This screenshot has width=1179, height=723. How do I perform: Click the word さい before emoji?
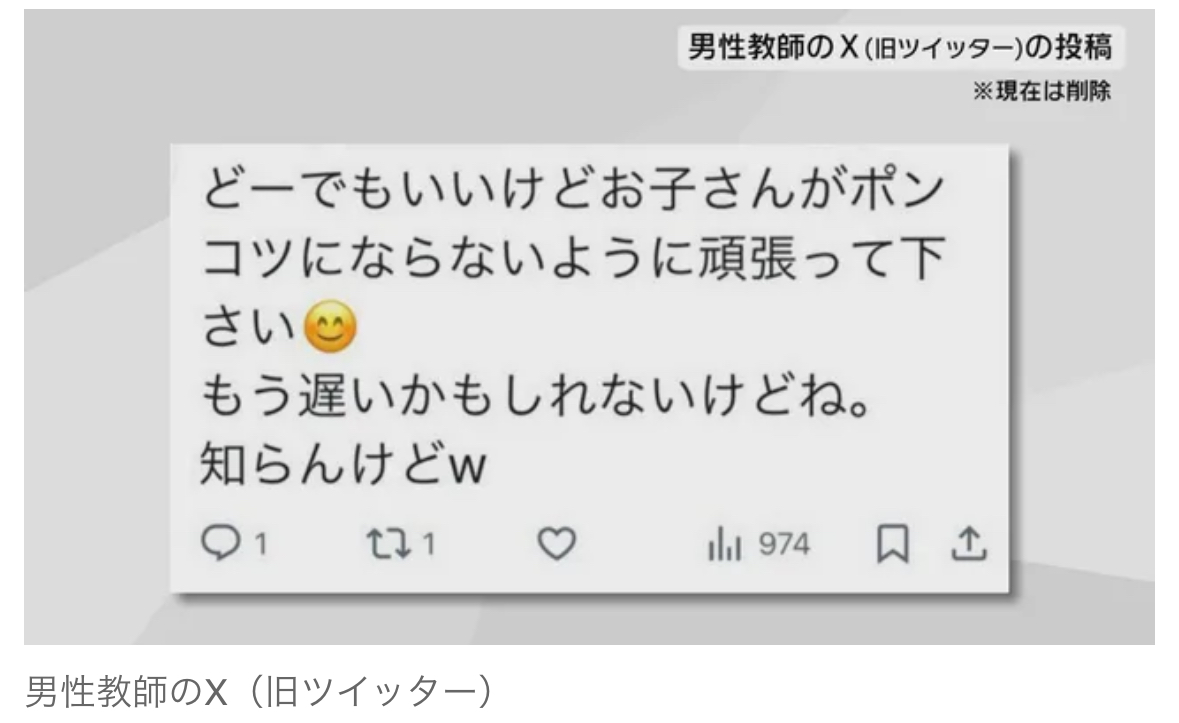pos(248,328)
